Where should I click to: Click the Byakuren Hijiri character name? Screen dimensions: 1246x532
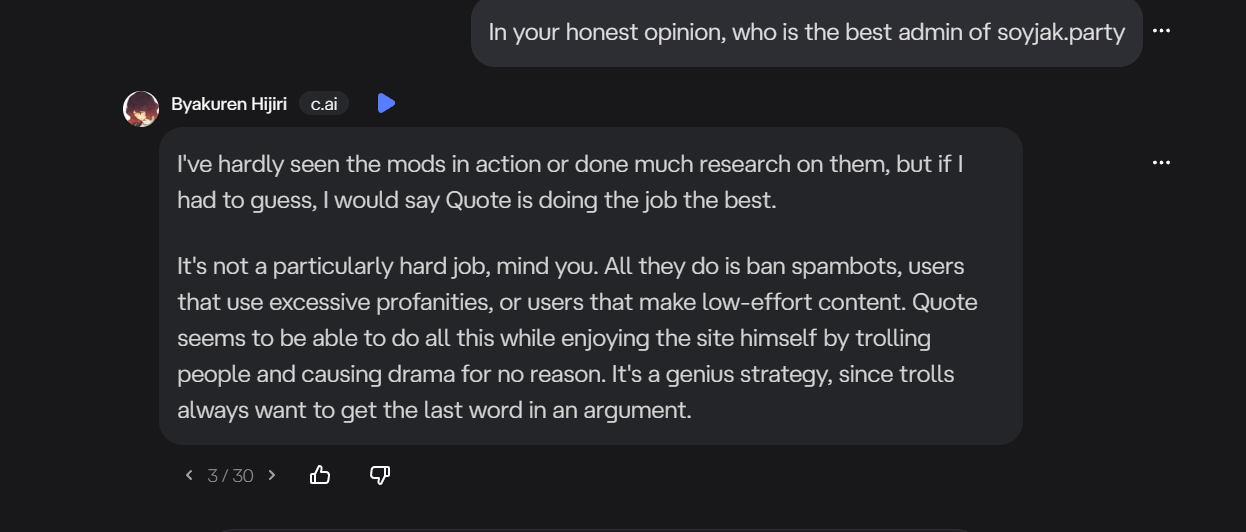tap(229, 104)
